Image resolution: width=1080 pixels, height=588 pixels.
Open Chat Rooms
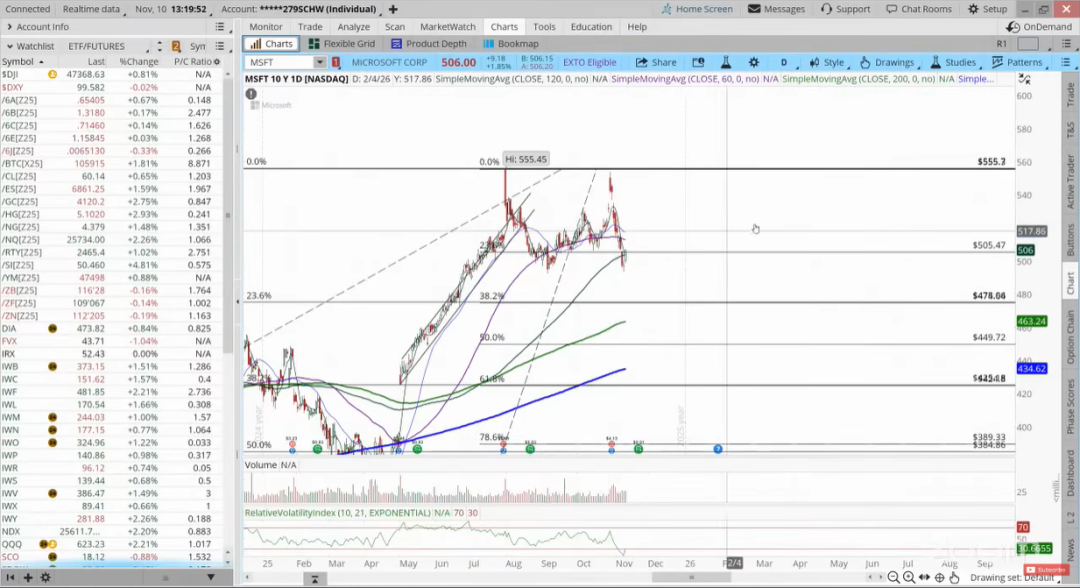click(919, 9)
